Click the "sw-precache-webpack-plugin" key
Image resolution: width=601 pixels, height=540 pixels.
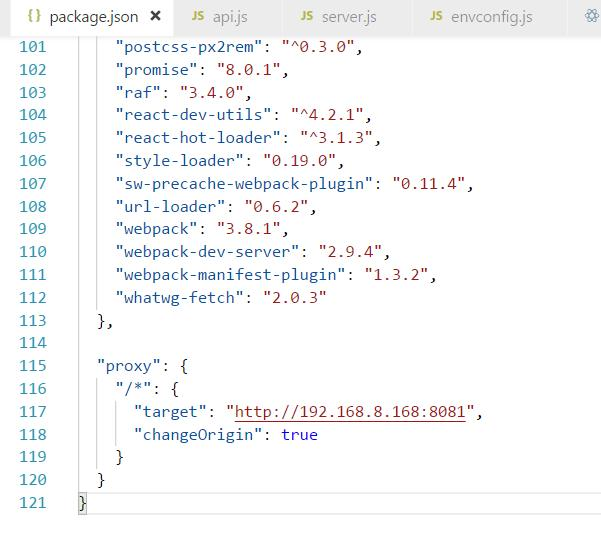point(244,184)
